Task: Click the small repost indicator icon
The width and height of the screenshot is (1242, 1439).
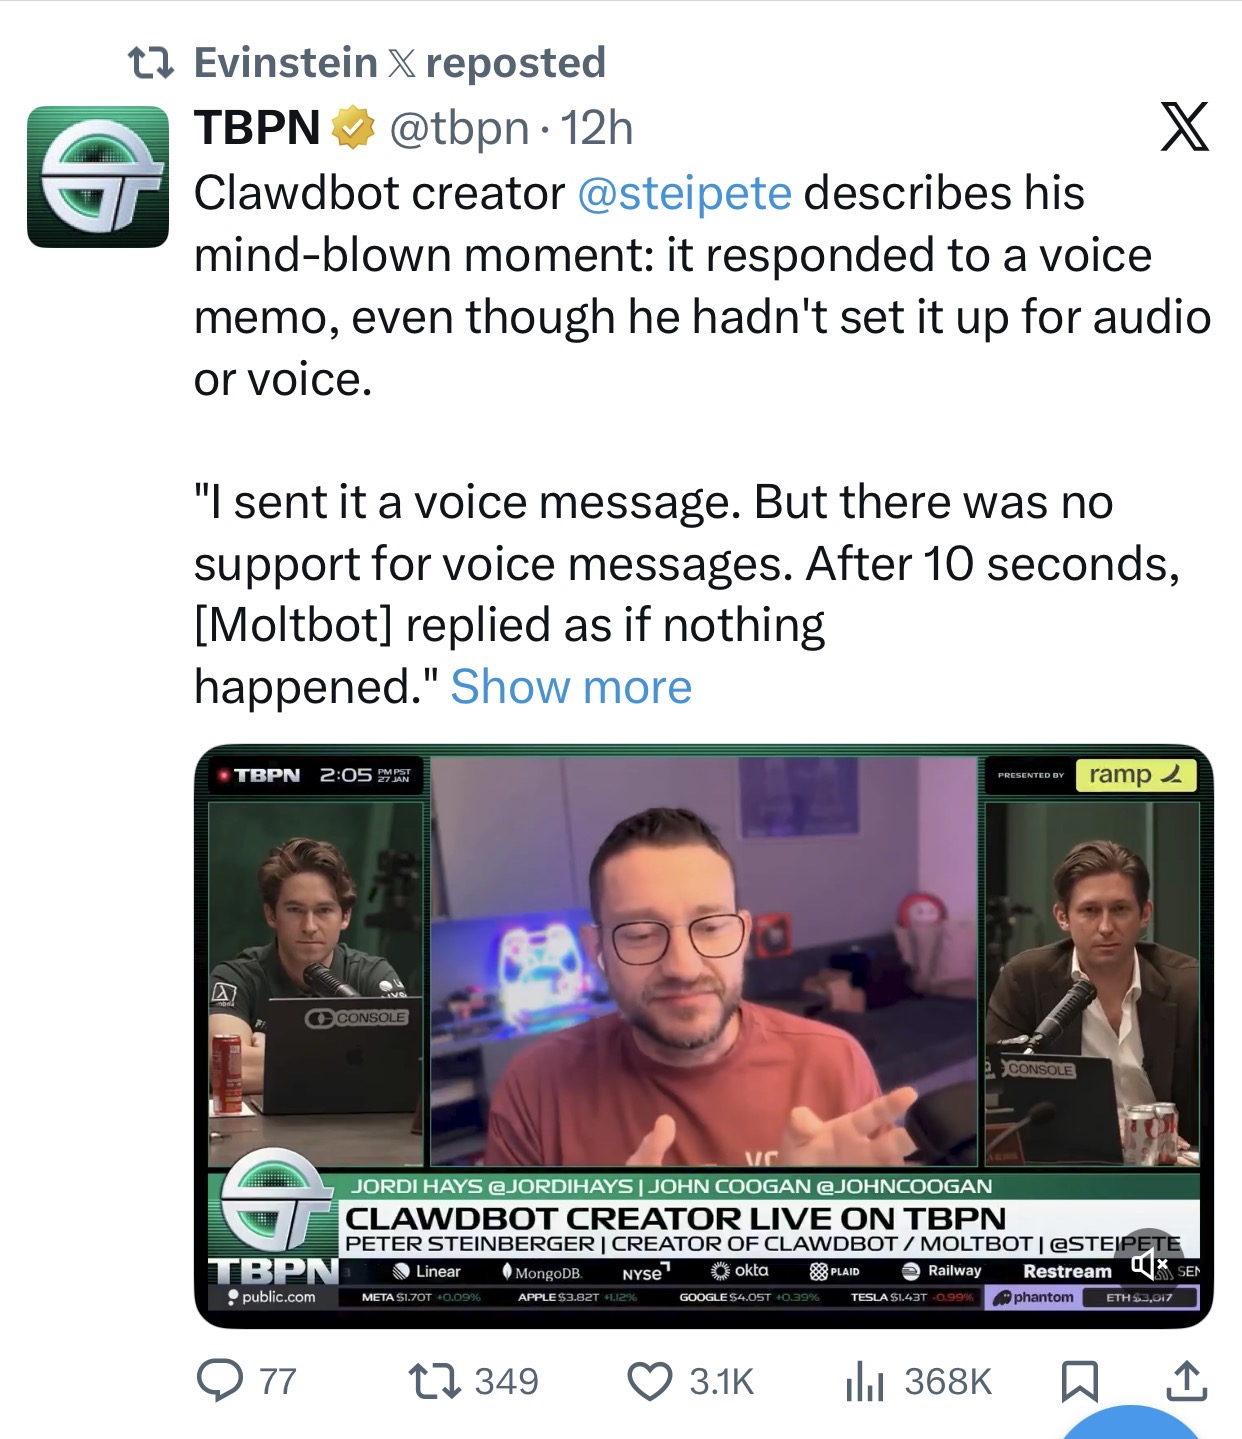Action: [x=152, y=63]
